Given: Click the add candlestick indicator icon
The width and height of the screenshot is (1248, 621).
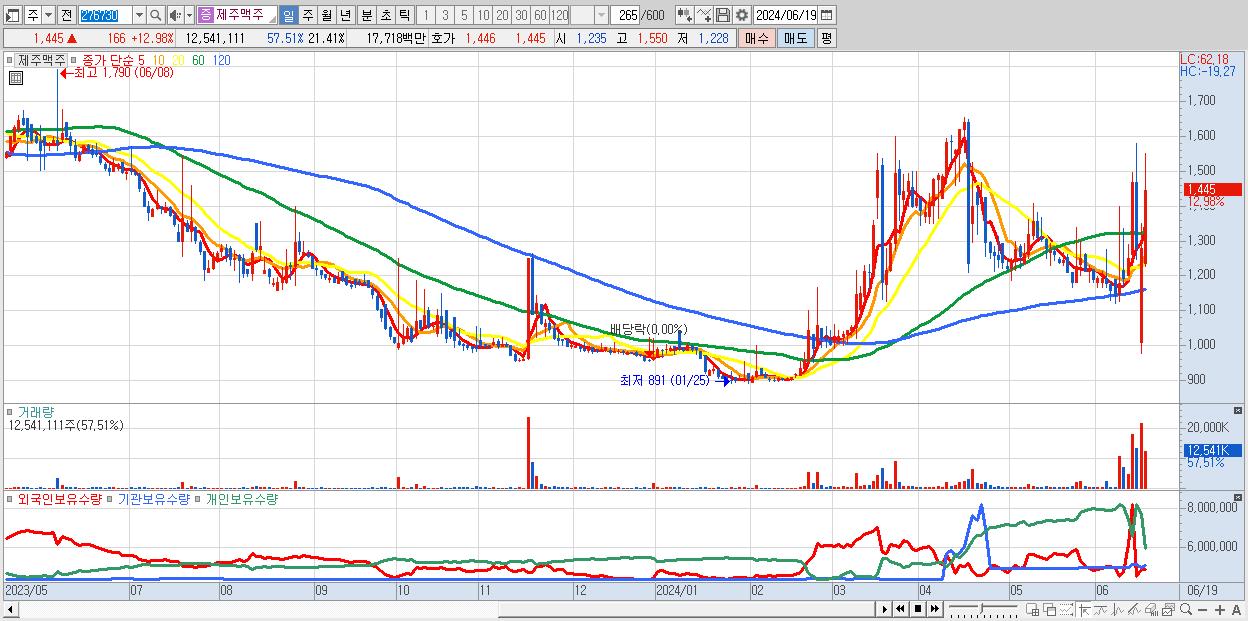Looking at the screenshot, I should [x=685, y=15].
